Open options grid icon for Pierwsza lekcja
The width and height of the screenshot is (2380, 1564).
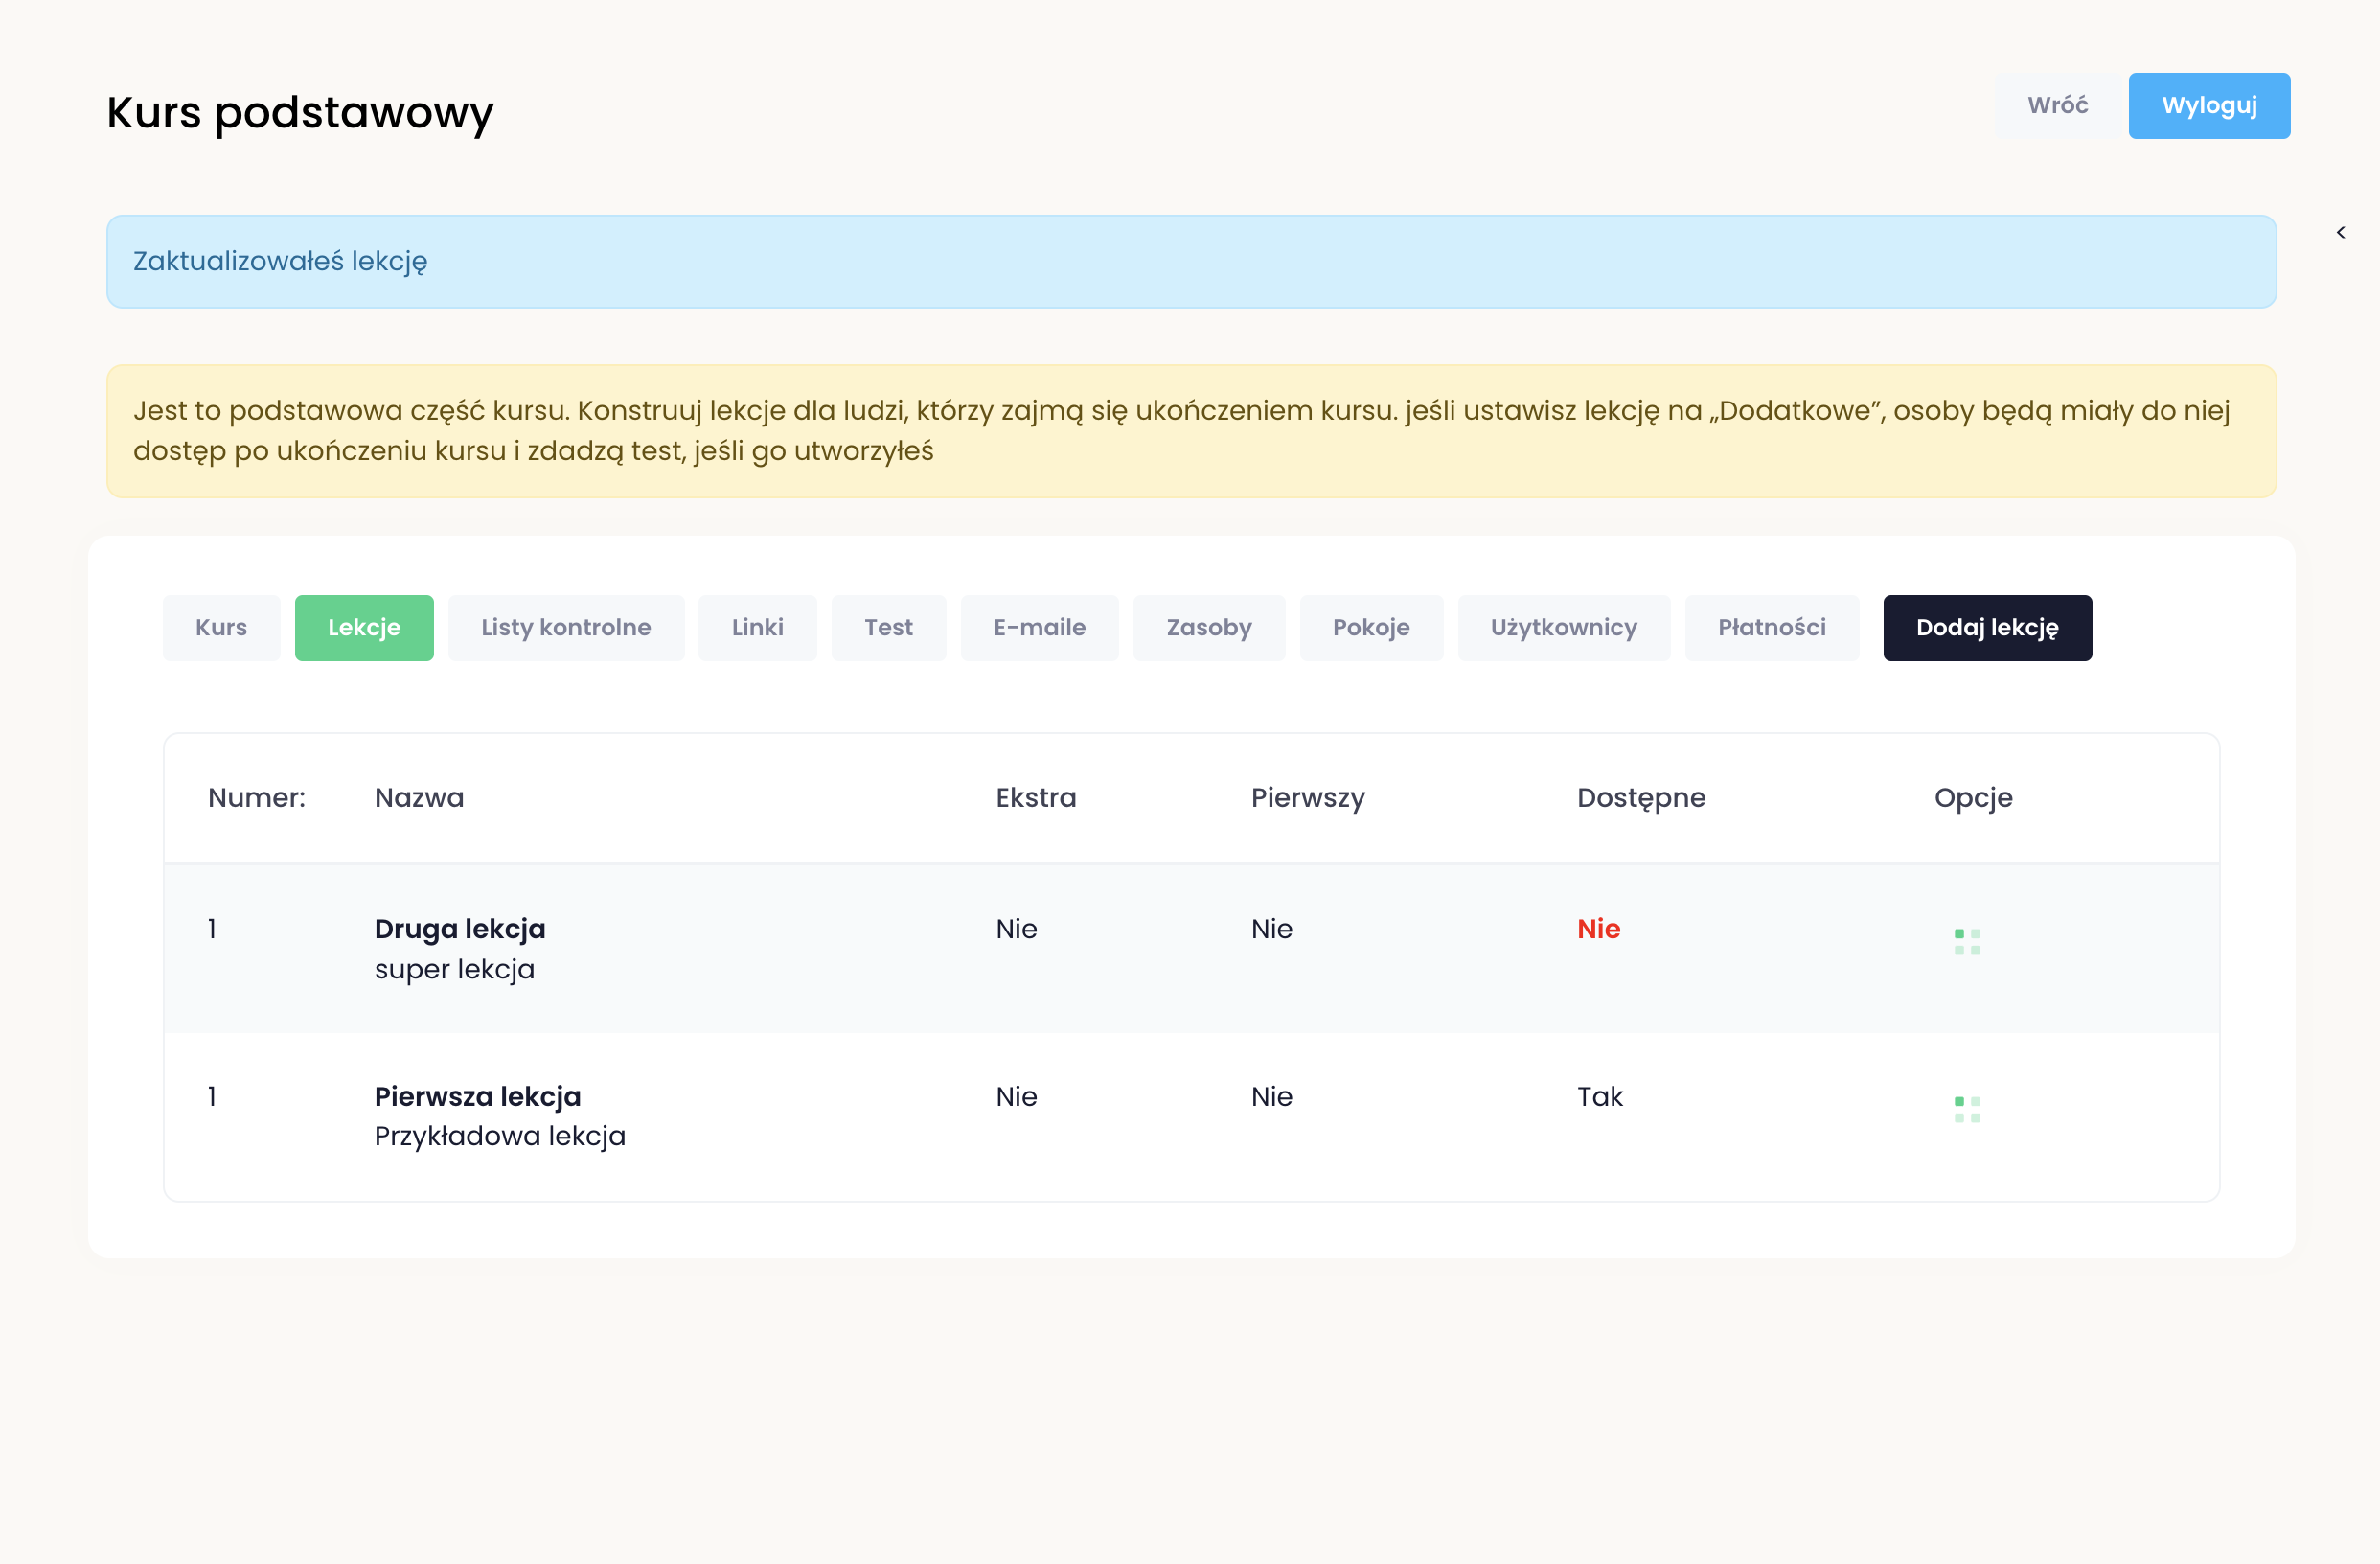(1966, 1108)
